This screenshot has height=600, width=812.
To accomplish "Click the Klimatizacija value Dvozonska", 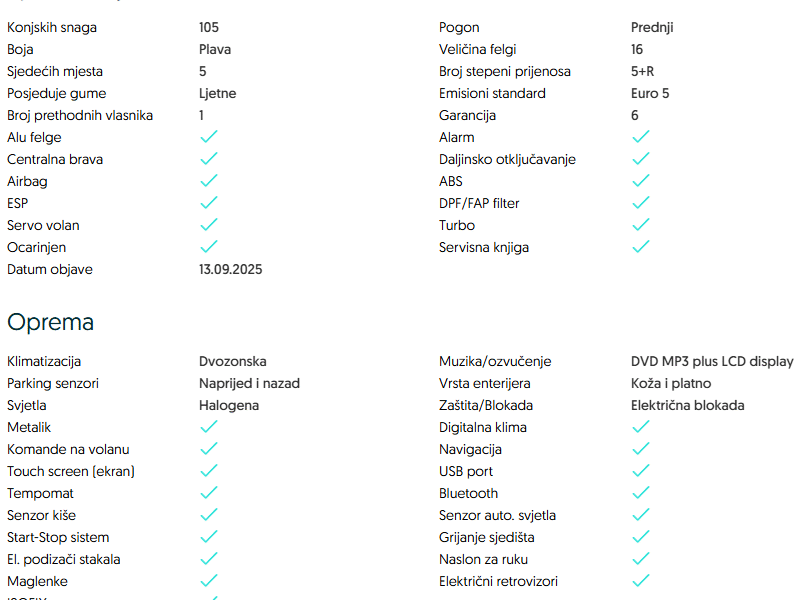I will 233,361.
